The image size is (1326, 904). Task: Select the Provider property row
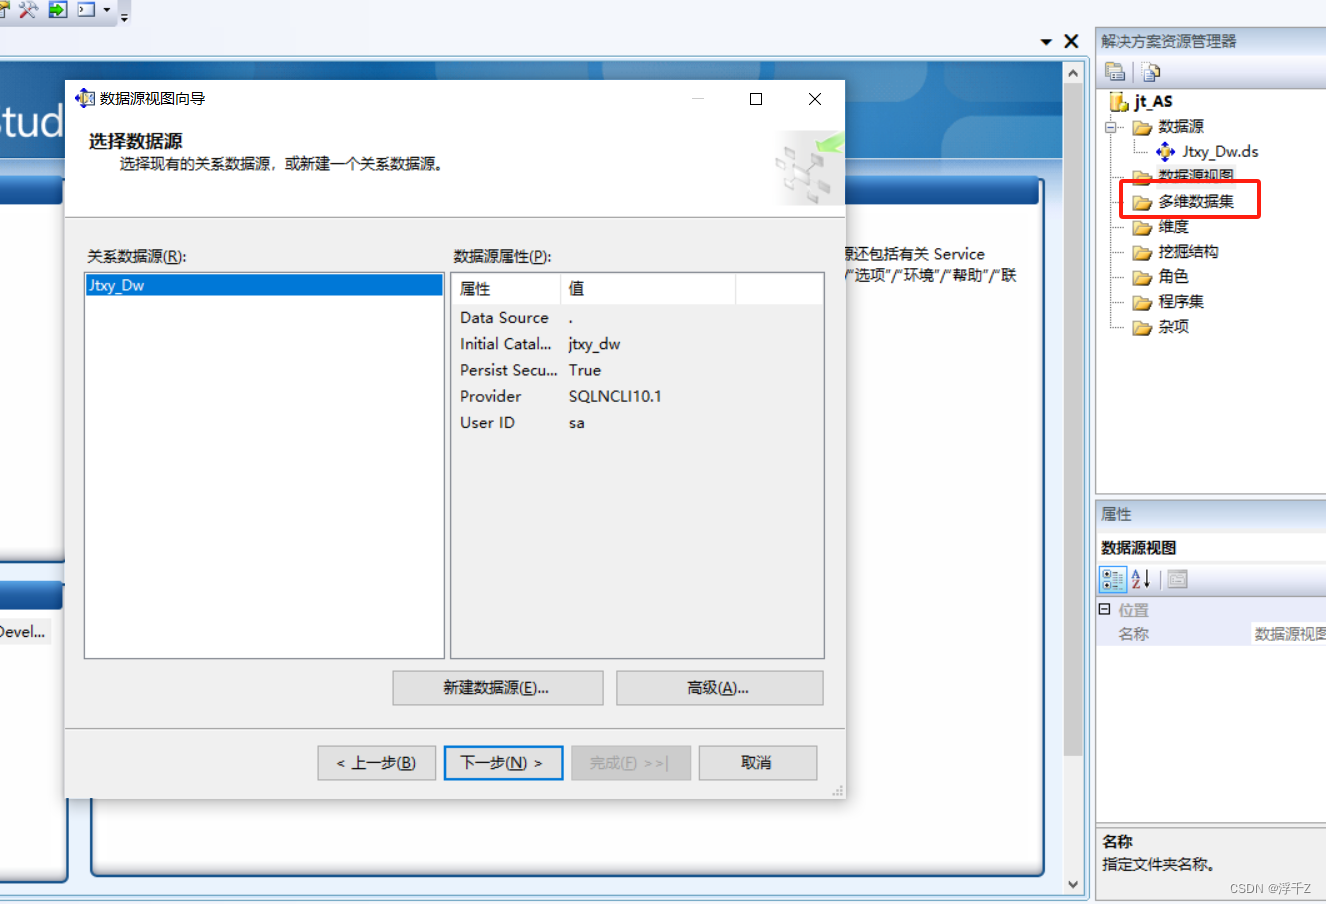click(x=637, y=396)
